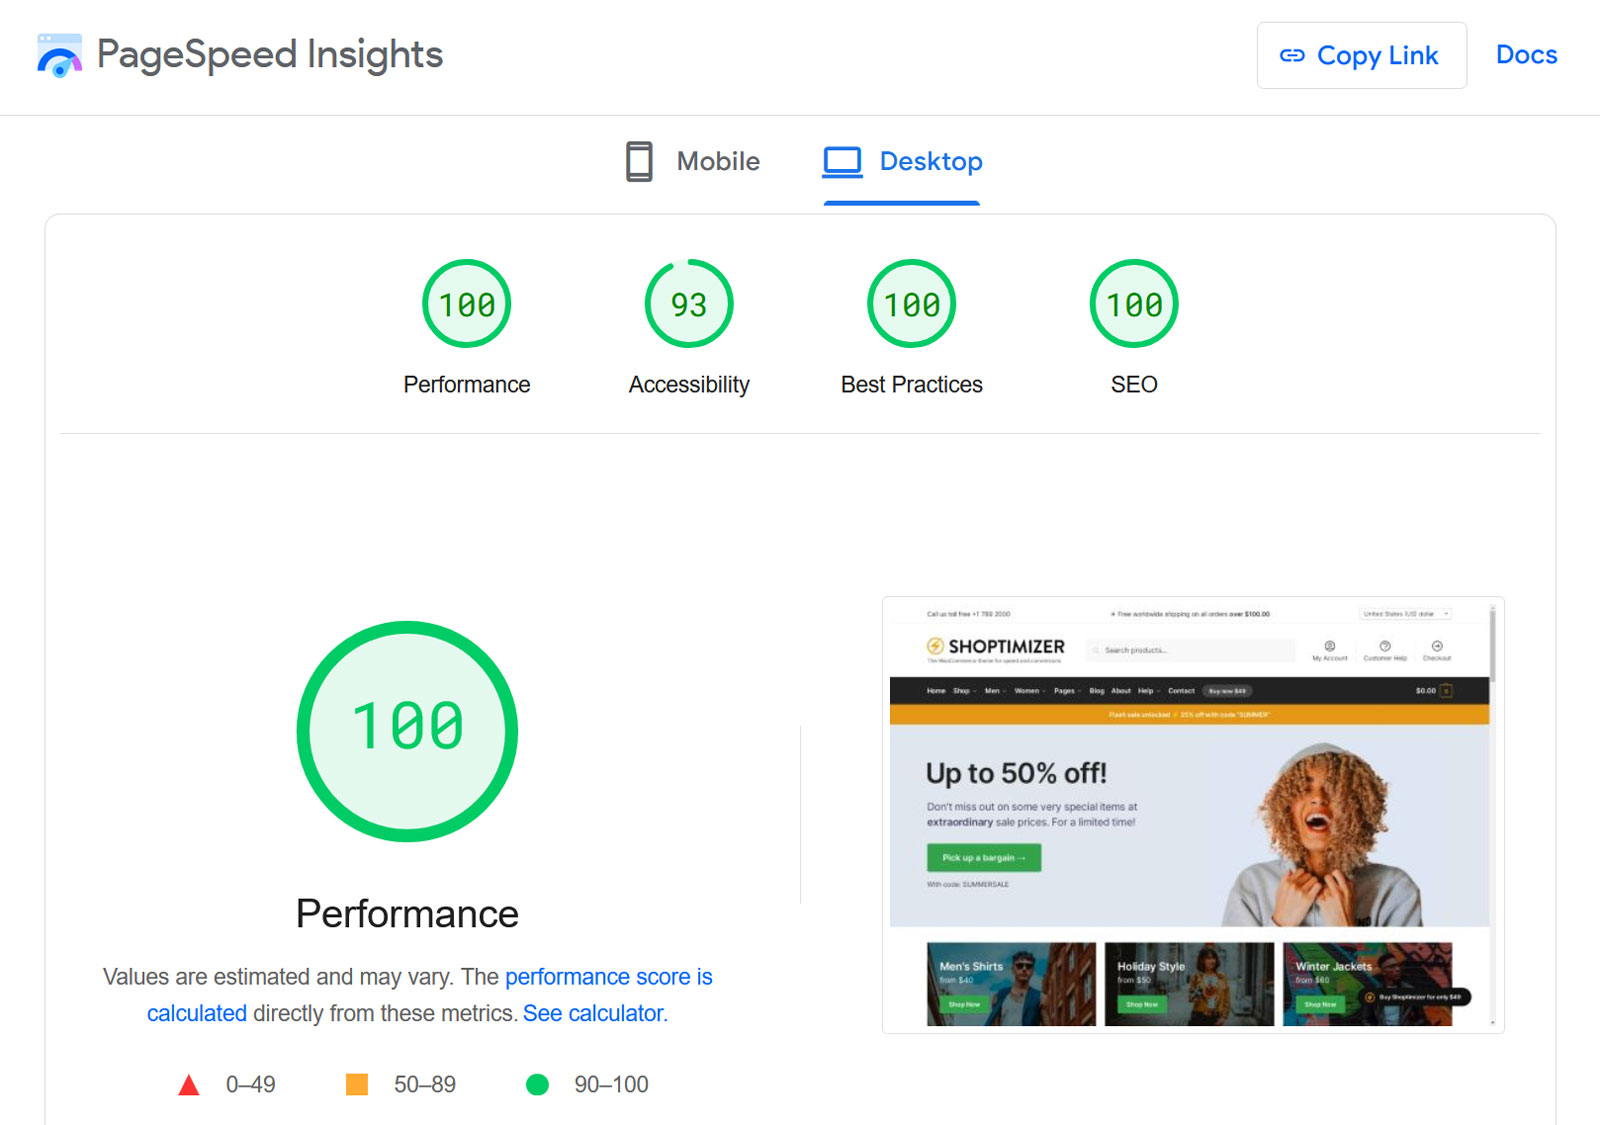
Task: Click the Best Practices label
Action: tap(912, 385)
